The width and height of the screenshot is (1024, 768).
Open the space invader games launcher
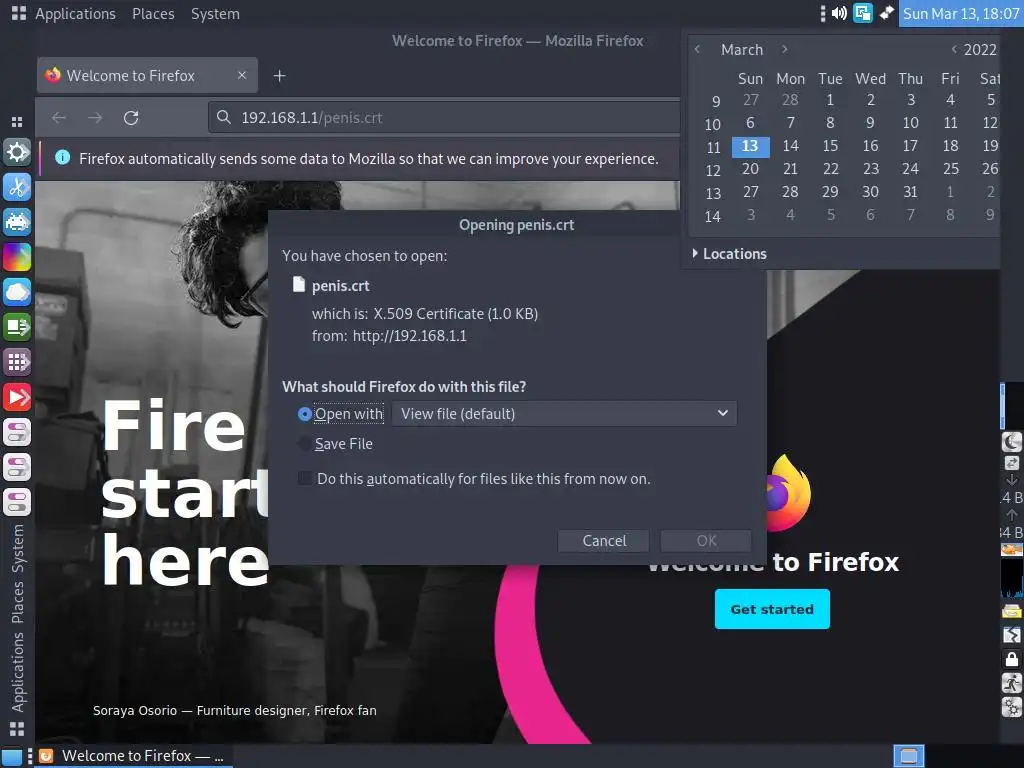coord(17,222)
